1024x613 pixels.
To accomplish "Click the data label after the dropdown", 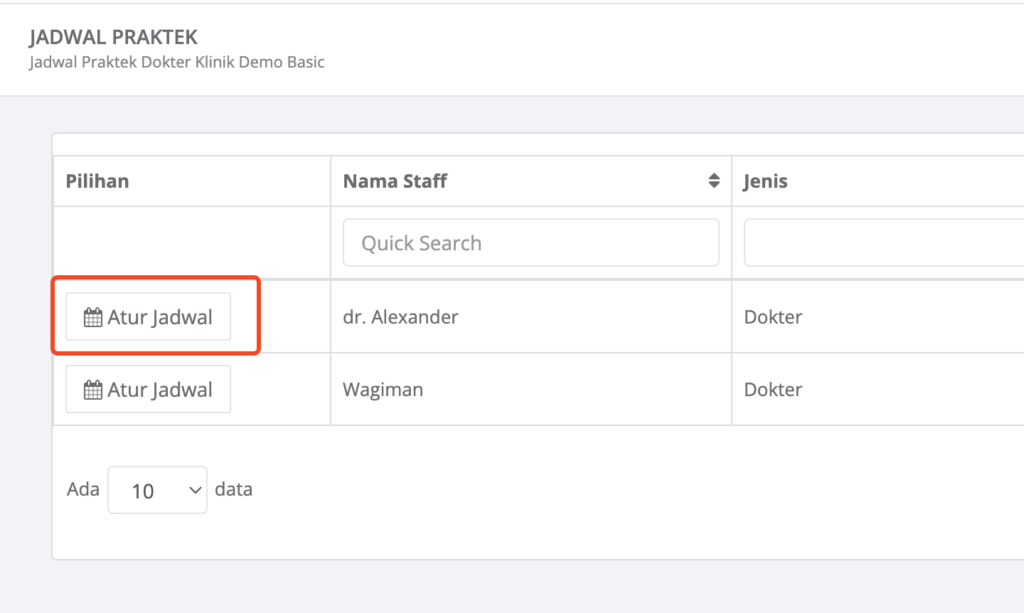I will pyautogui.click(x=234, y=490).
